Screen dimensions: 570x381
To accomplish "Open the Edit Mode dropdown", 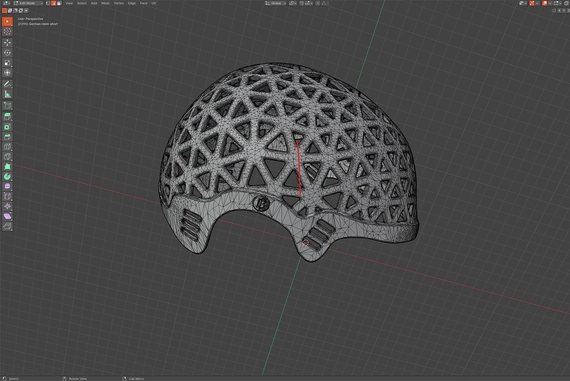I will [28, 3].
